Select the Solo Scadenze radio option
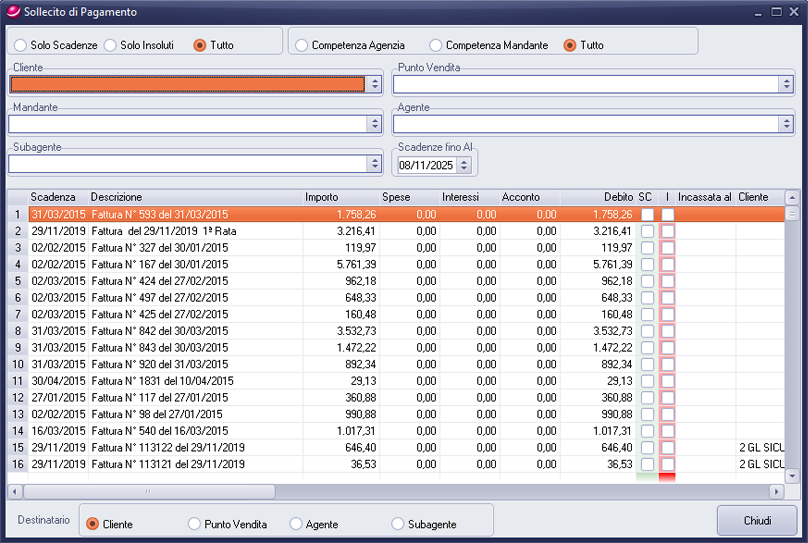This screenshot has width=808, height=543. [x=21, y=45]
